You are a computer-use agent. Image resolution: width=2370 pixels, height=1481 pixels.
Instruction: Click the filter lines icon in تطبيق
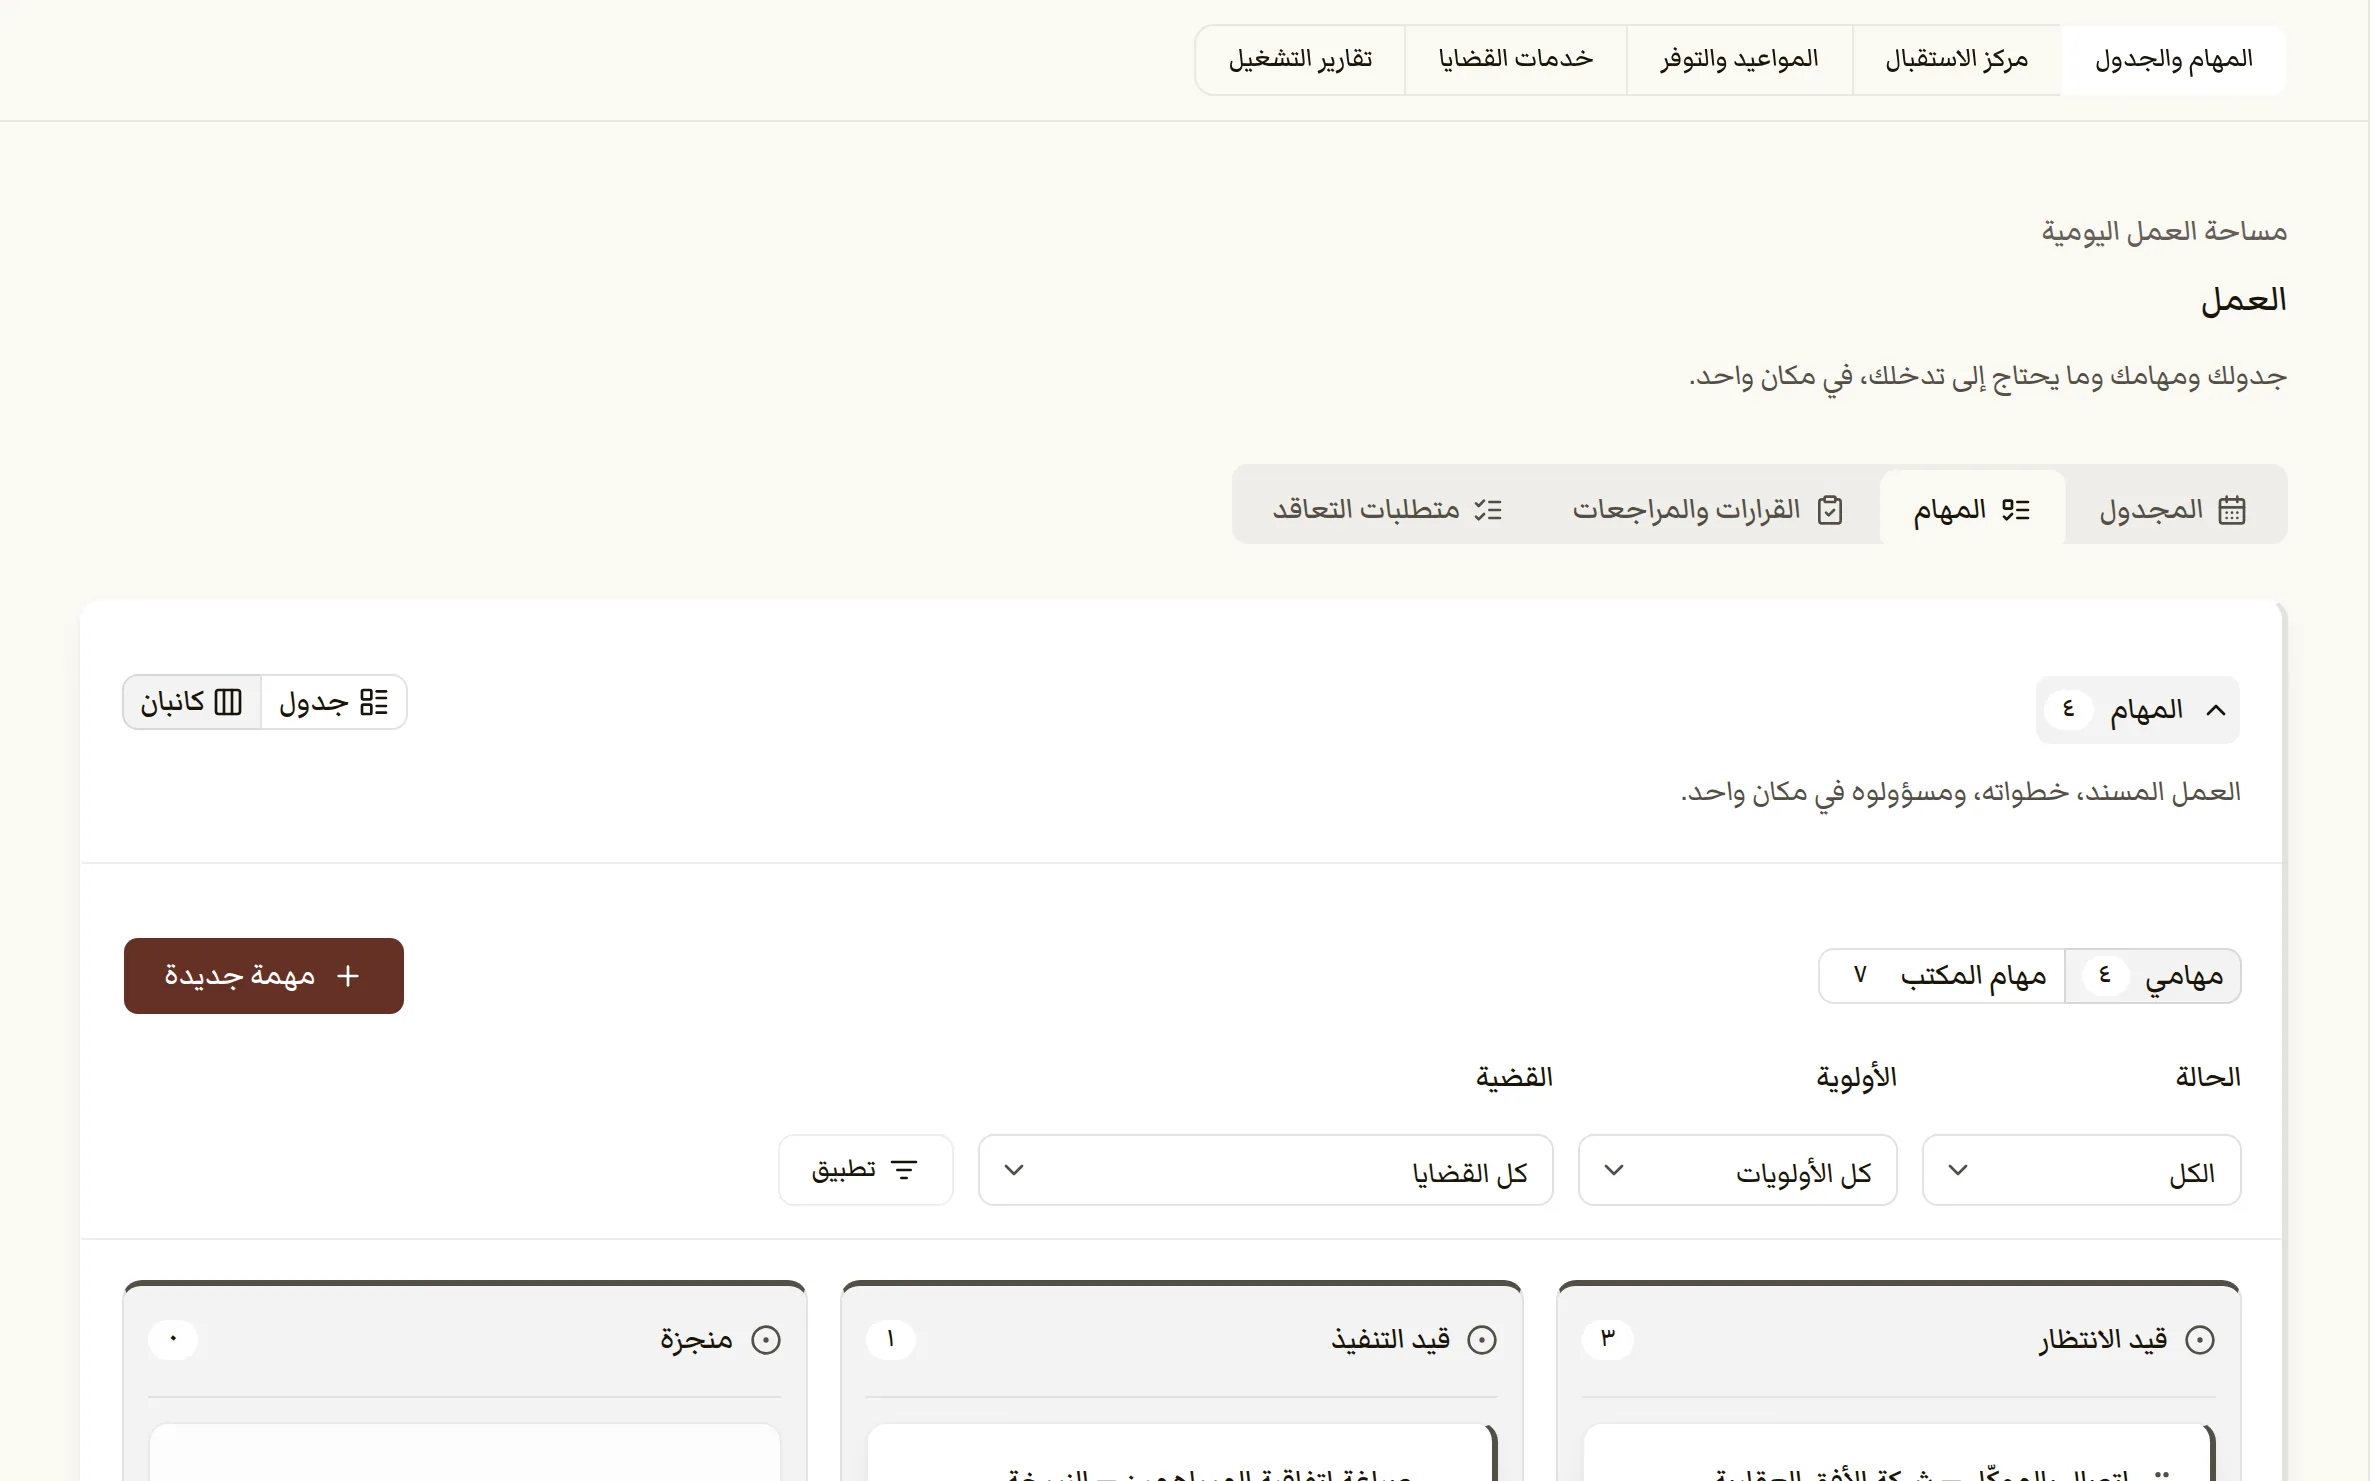tap(904, 1170)
